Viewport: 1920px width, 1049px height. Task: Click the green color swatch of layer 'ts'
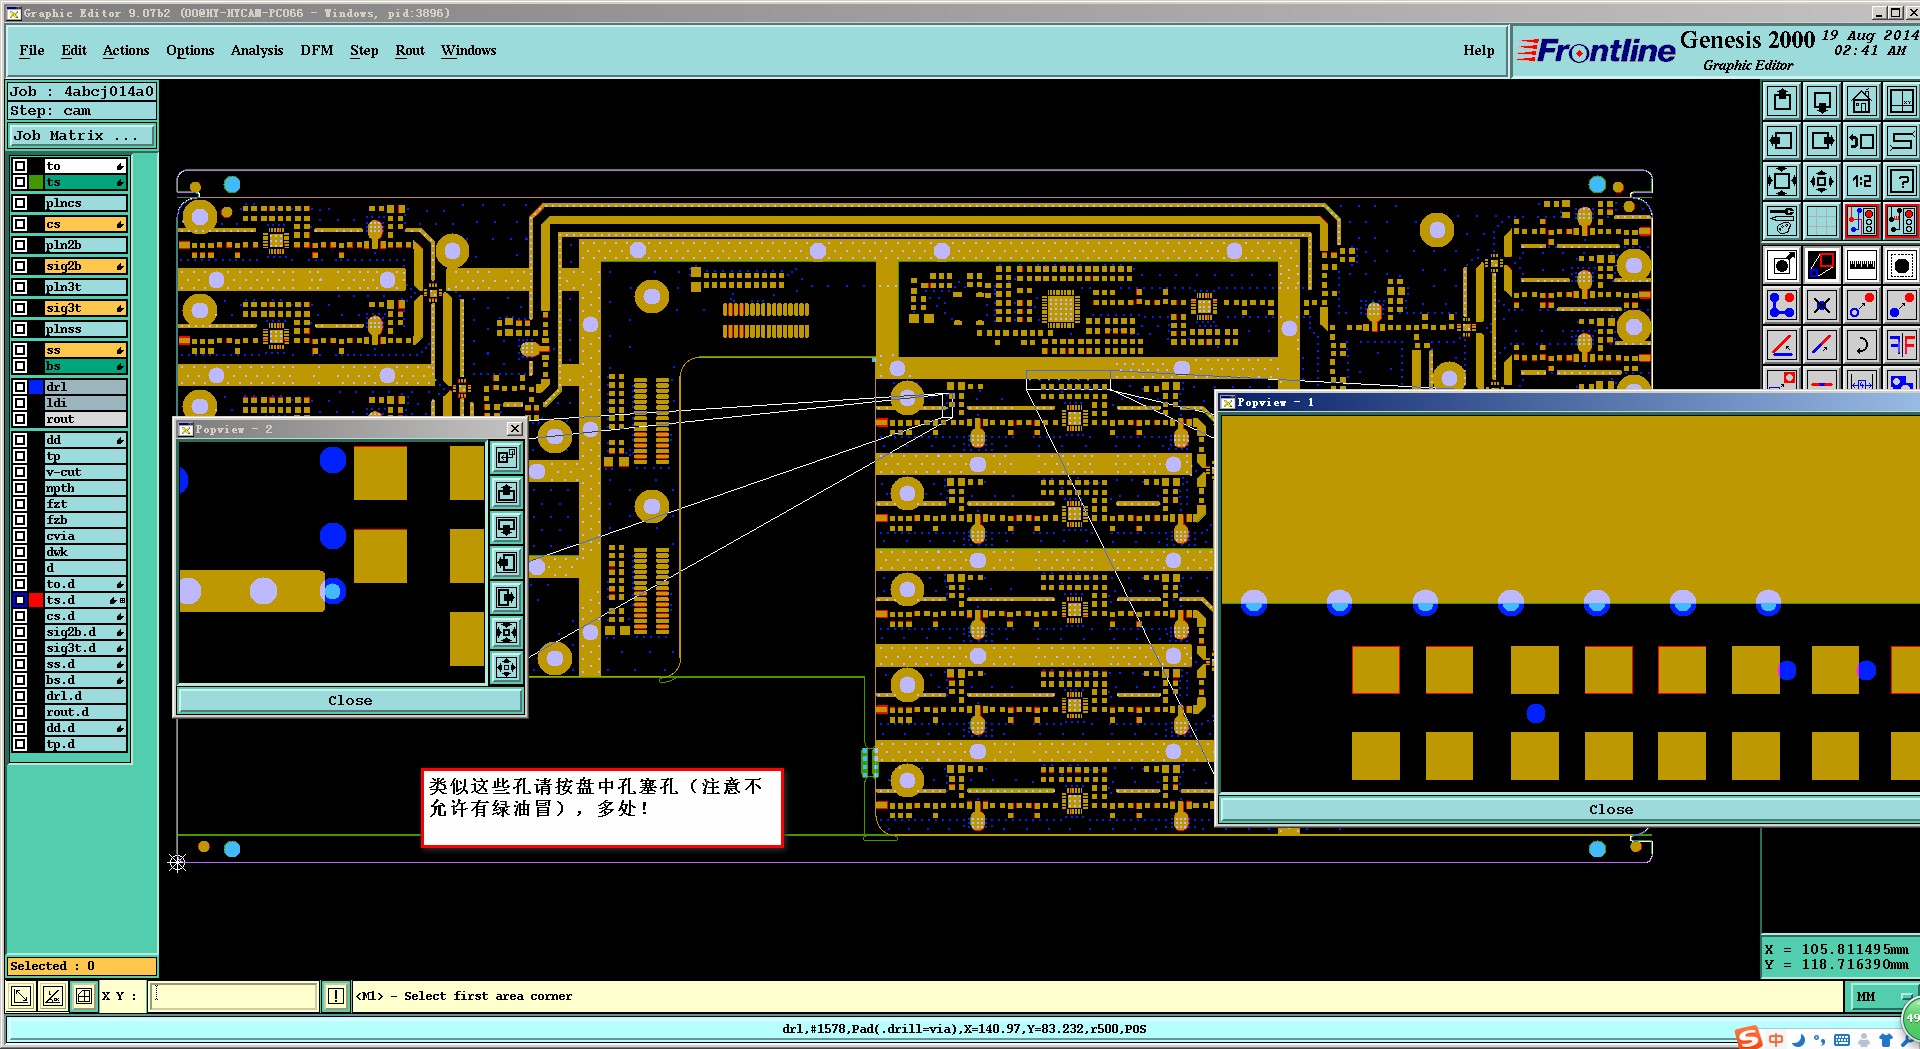36,182
